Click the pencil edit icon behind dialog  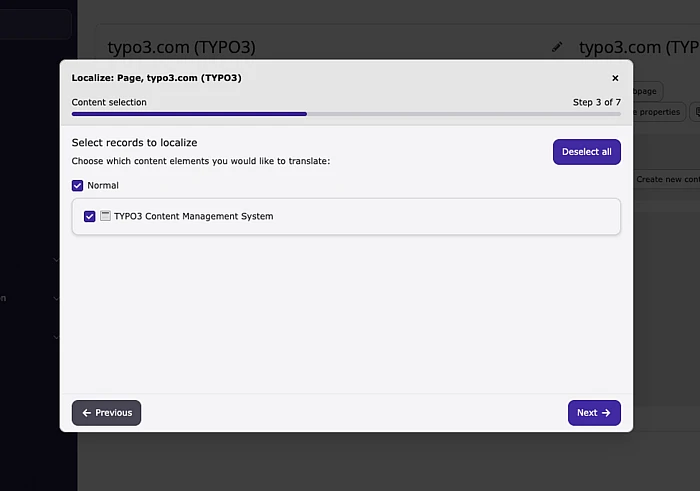557,47
